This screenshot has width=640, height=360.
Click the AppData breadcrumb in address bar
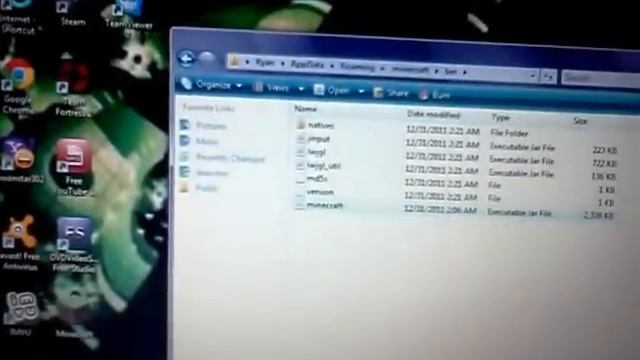[307, 64]
